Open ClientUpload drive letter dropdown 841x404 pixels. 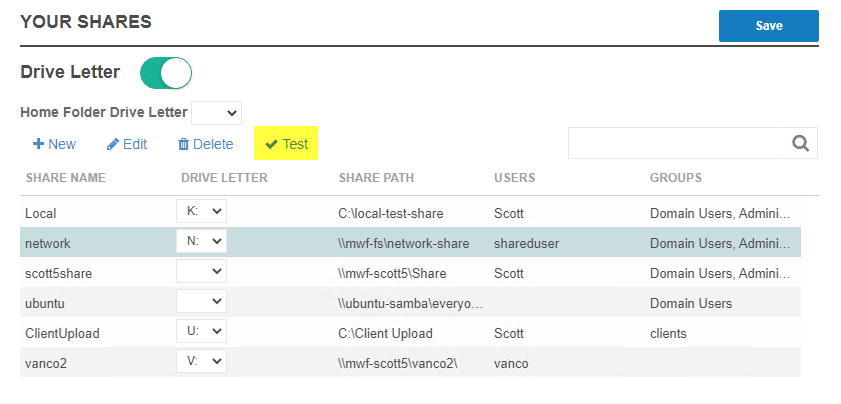pos(201,331)
